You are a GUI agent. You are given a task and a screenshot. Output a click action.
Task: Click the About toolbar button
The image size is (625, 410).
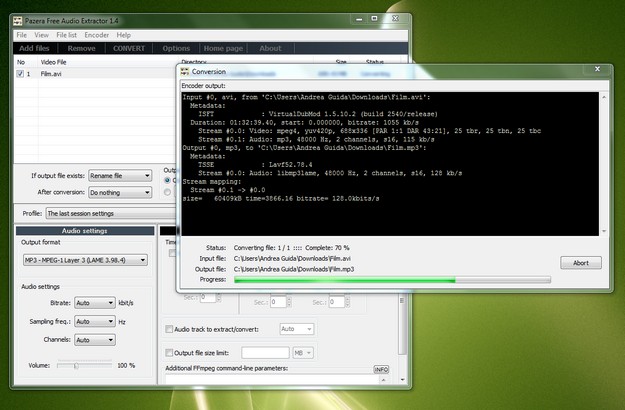click(x=270, y=48)
